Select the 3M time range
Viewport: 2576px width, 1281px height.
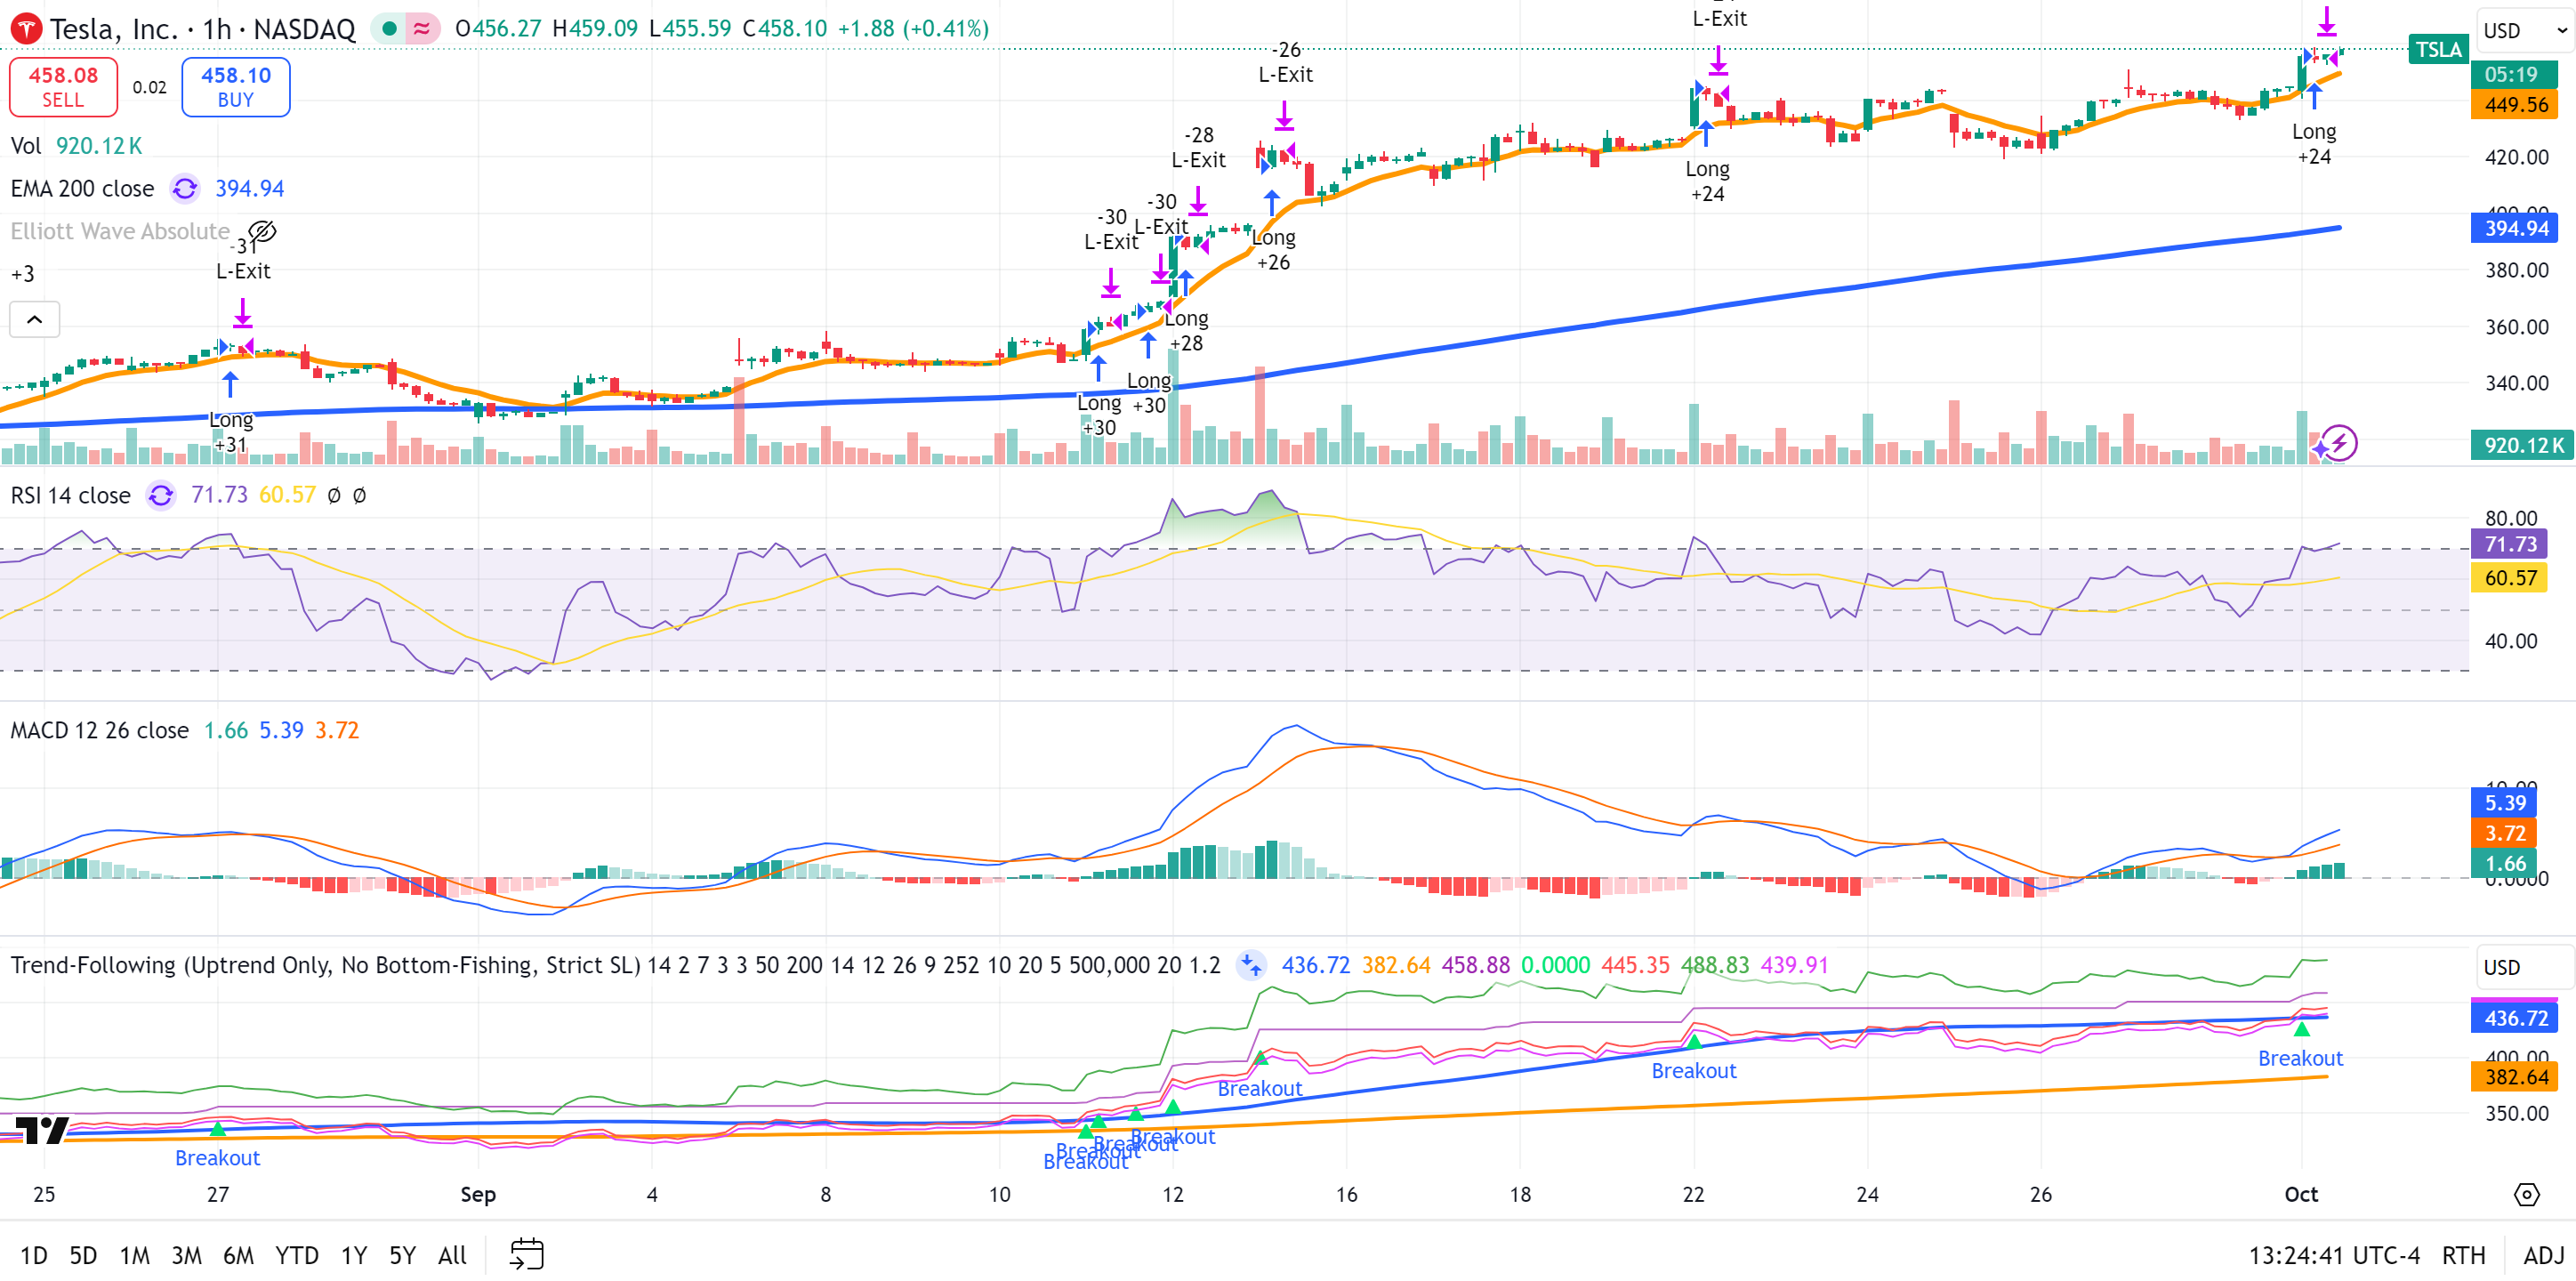tap(186, 1256)
